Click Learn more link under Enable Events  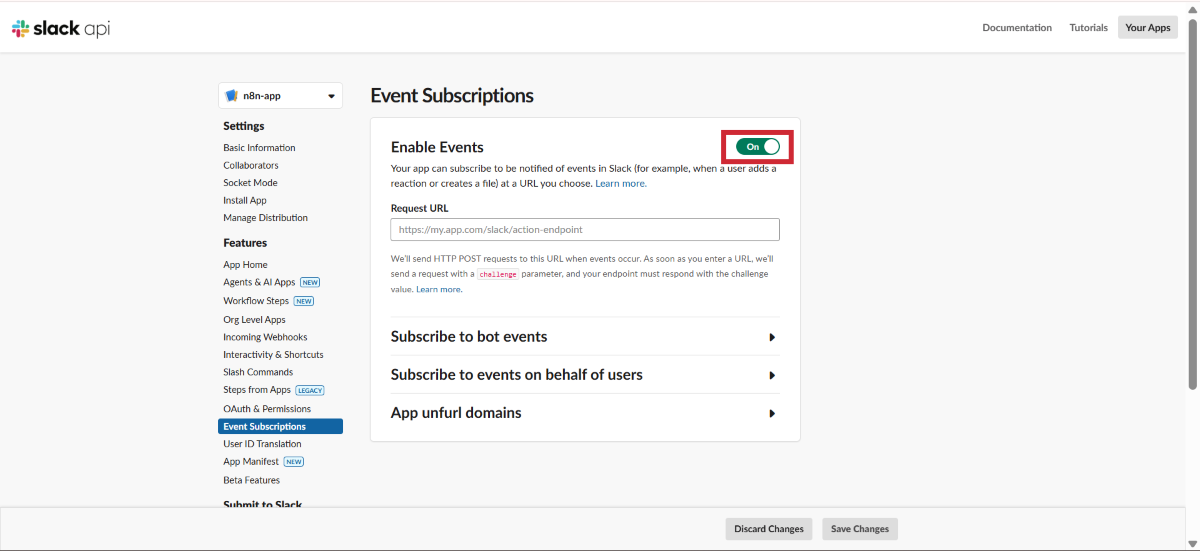621,184
